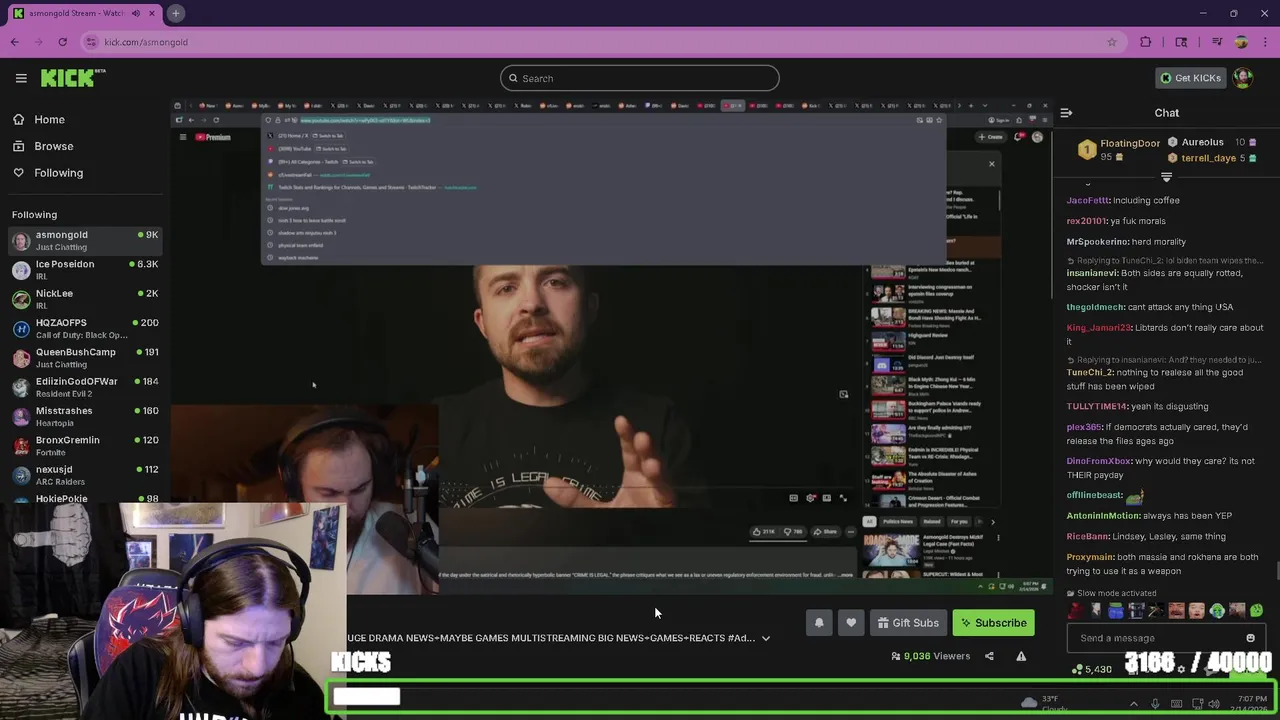
Task: View Aureolus gifter entry
Action: click(x=1211, y=142)
